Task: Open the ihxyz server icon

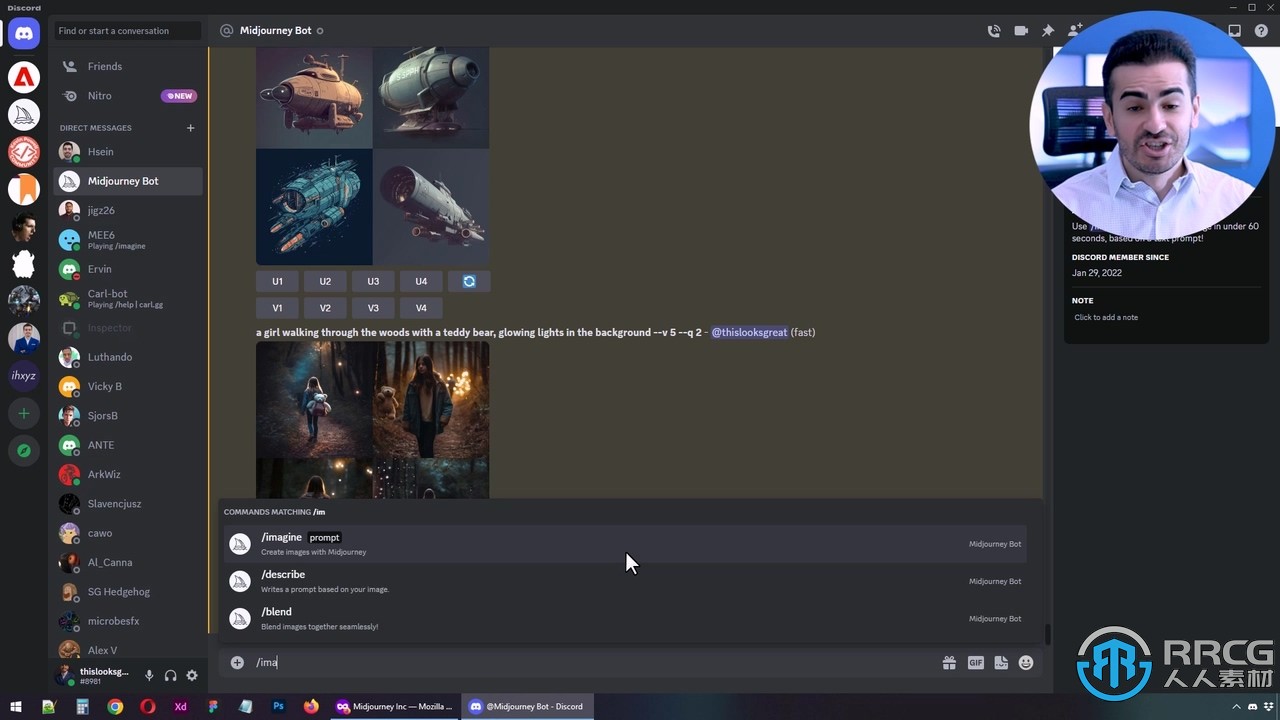Action: point(24,376)
